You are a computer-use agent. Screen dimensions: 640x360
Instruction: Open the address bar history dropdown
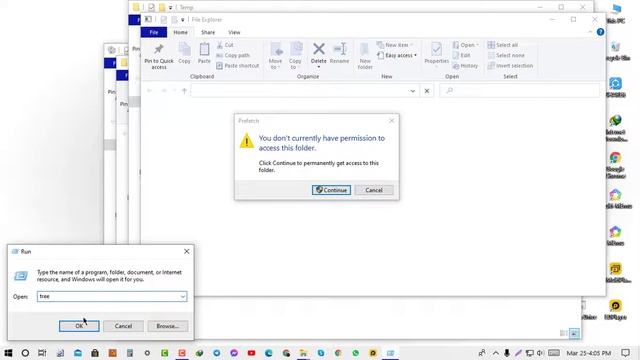413,91
